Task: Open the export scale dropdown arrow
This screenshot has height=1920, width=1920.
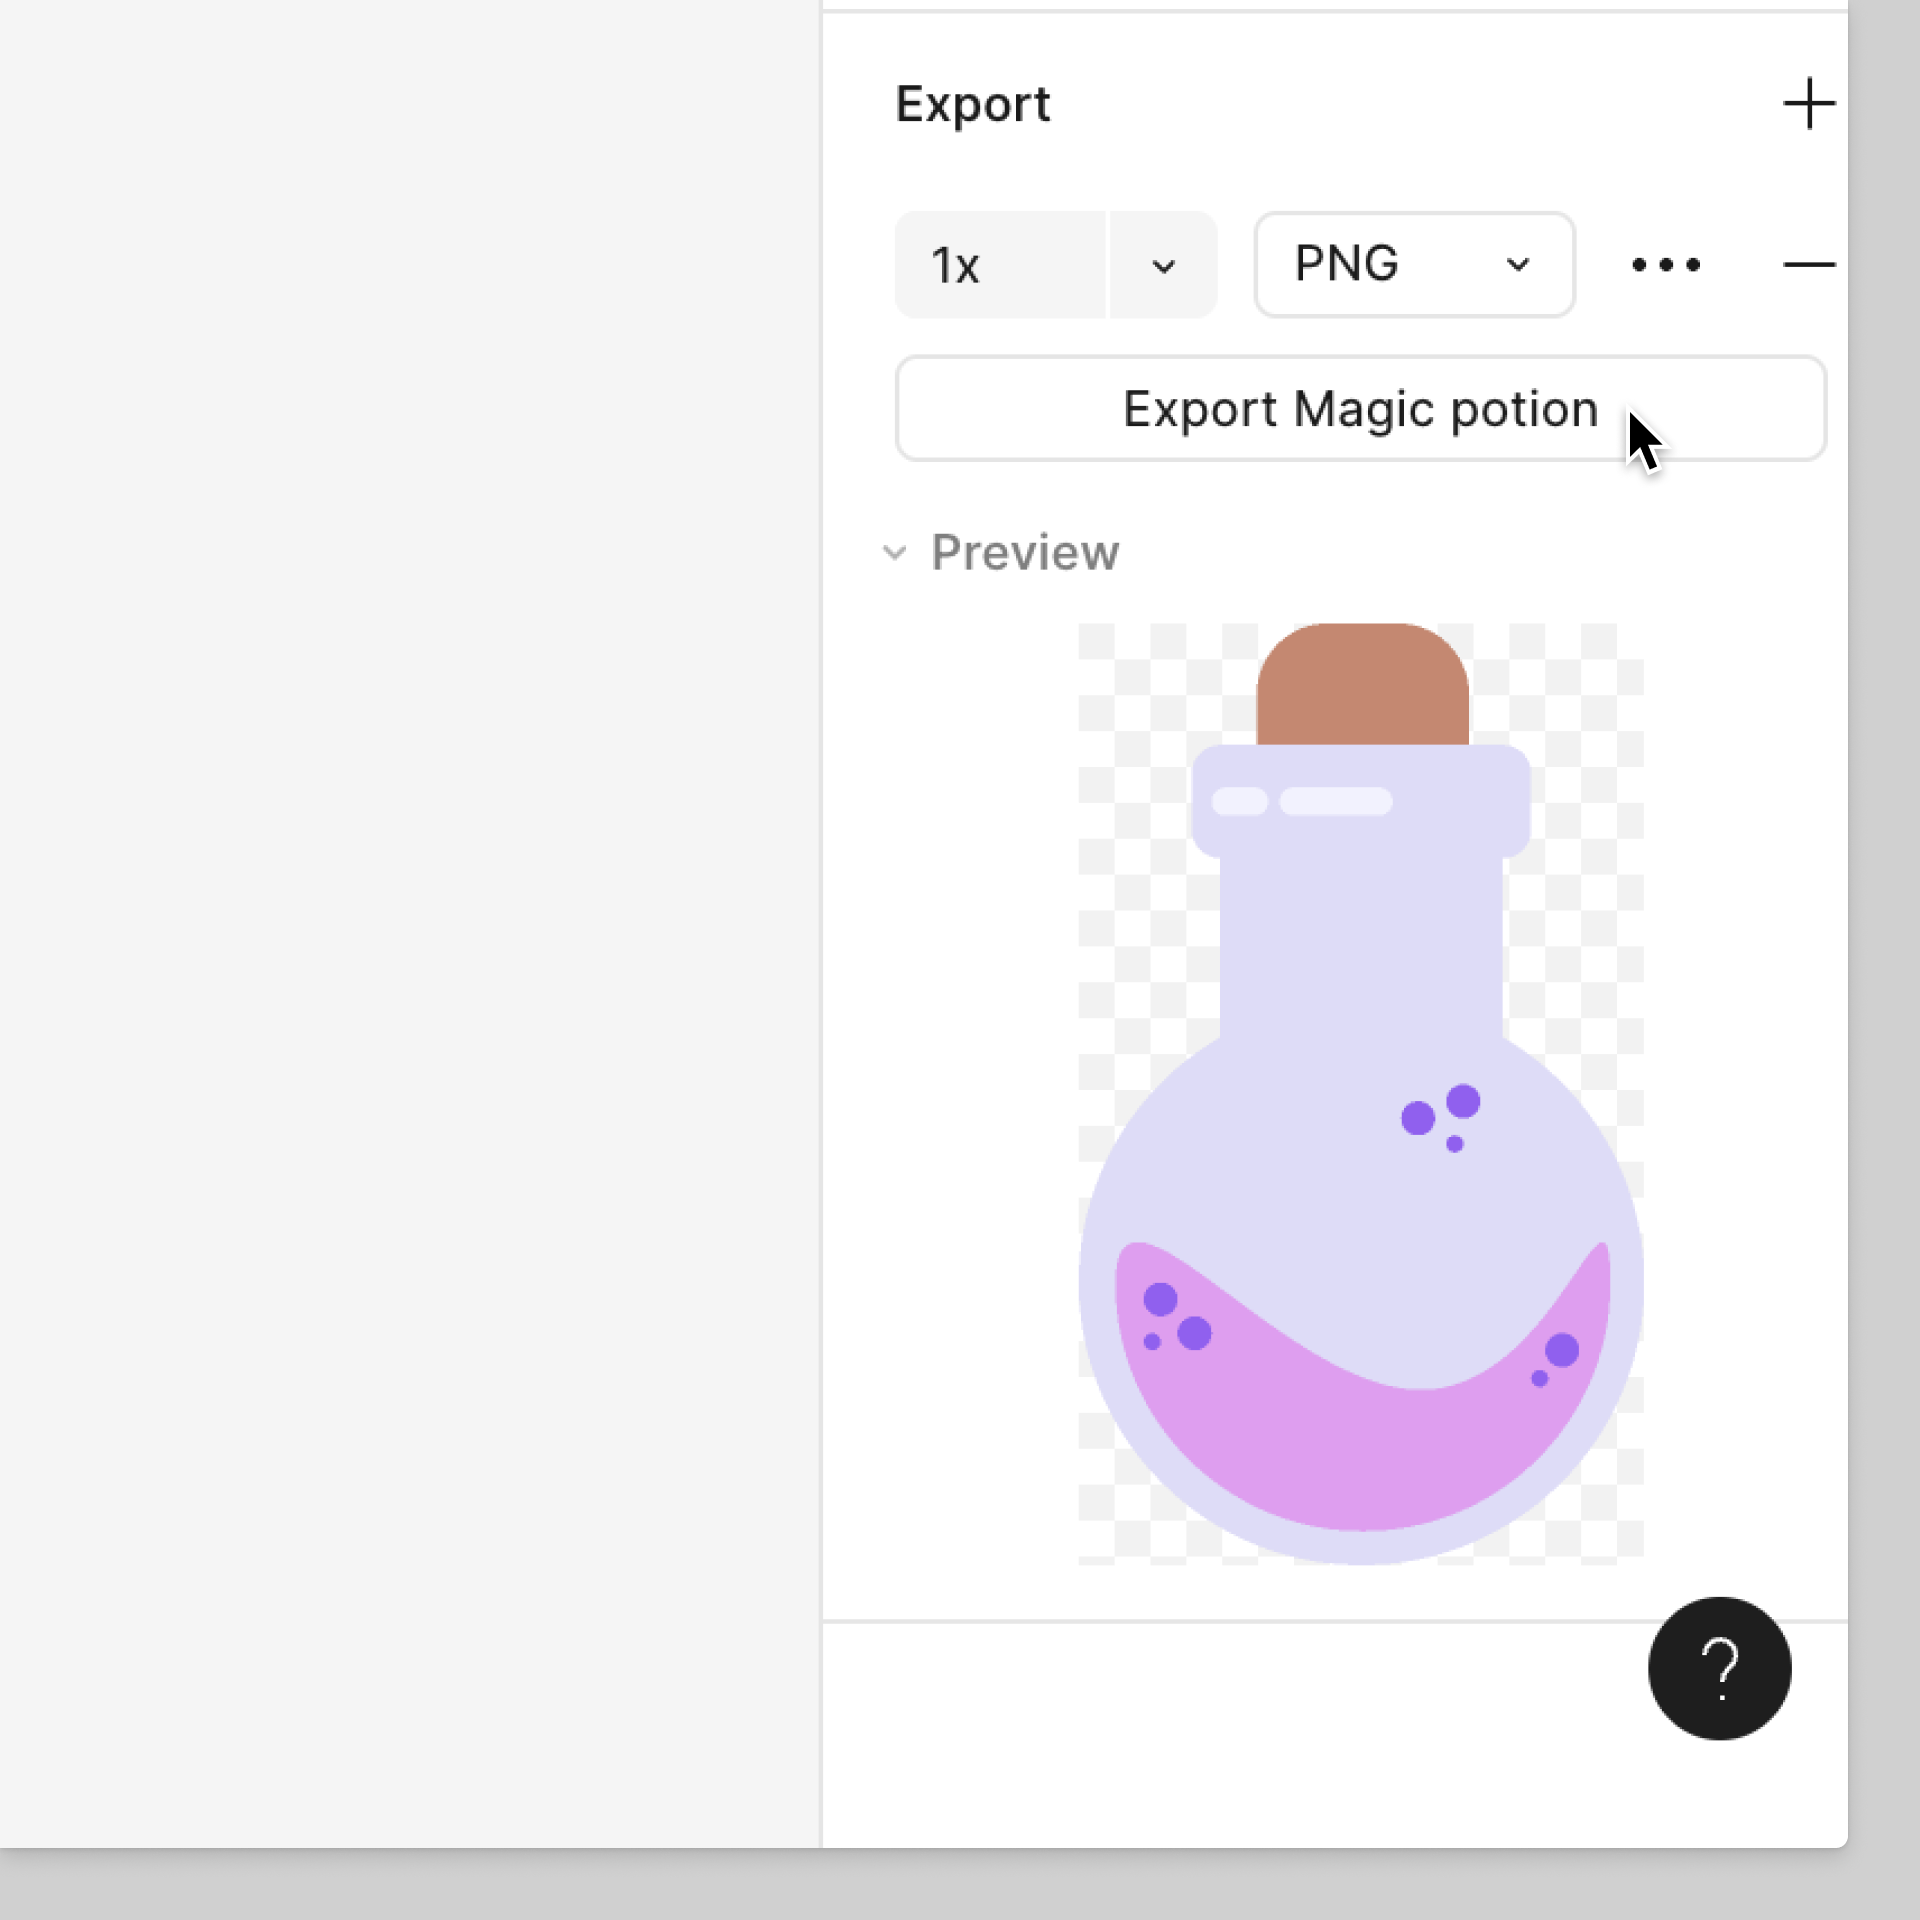Action: (1163, 266)
